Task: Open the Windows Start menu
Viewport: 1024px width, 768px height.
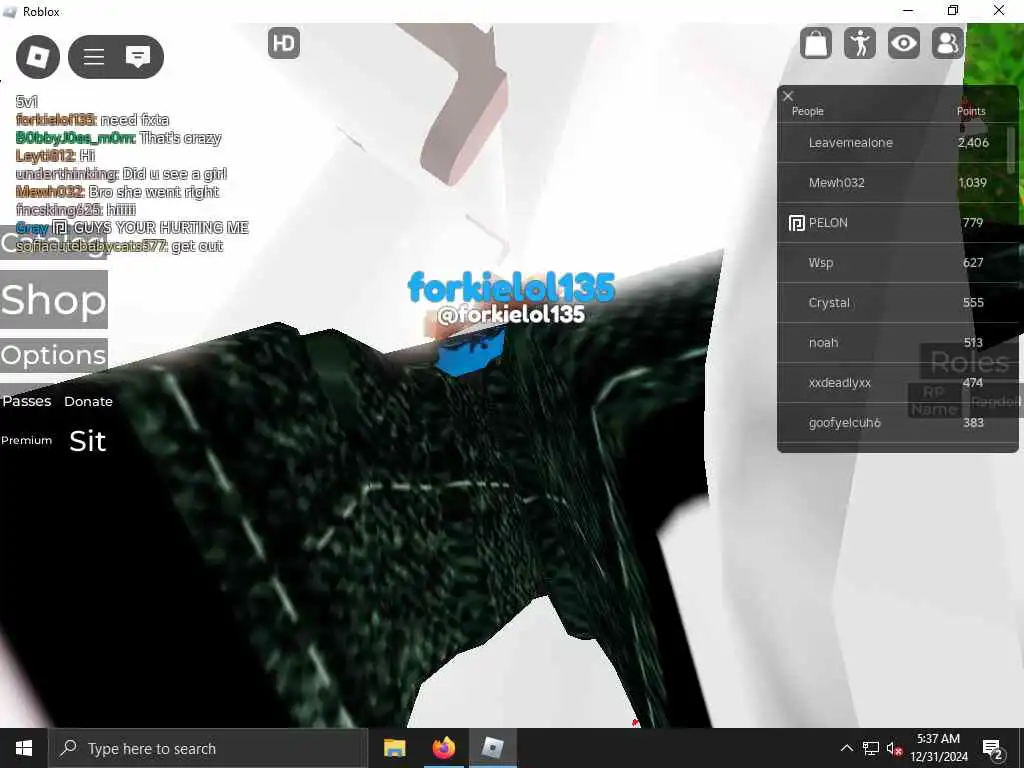Action: (24, 748)
